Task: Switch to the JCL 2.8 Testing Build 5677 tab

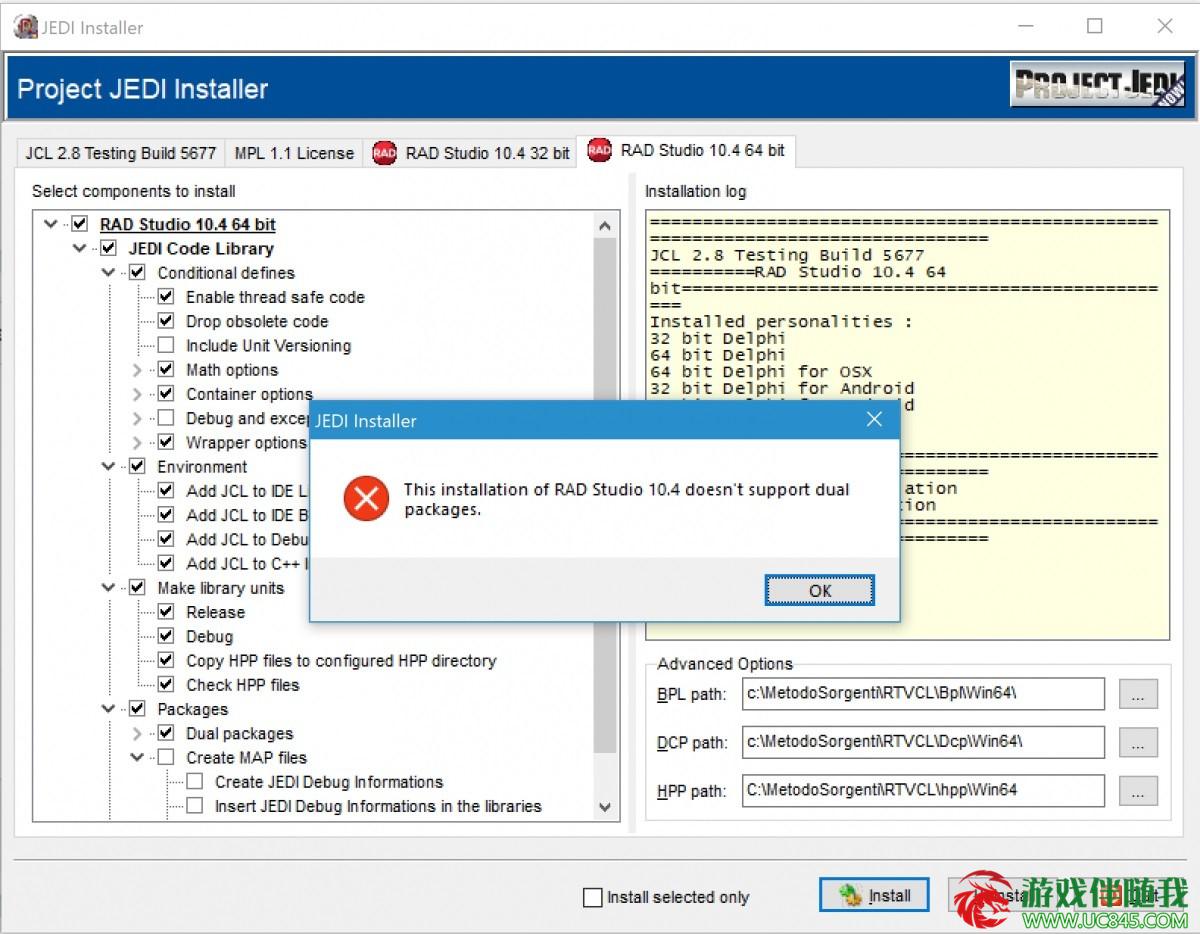Action: [121, 153]
